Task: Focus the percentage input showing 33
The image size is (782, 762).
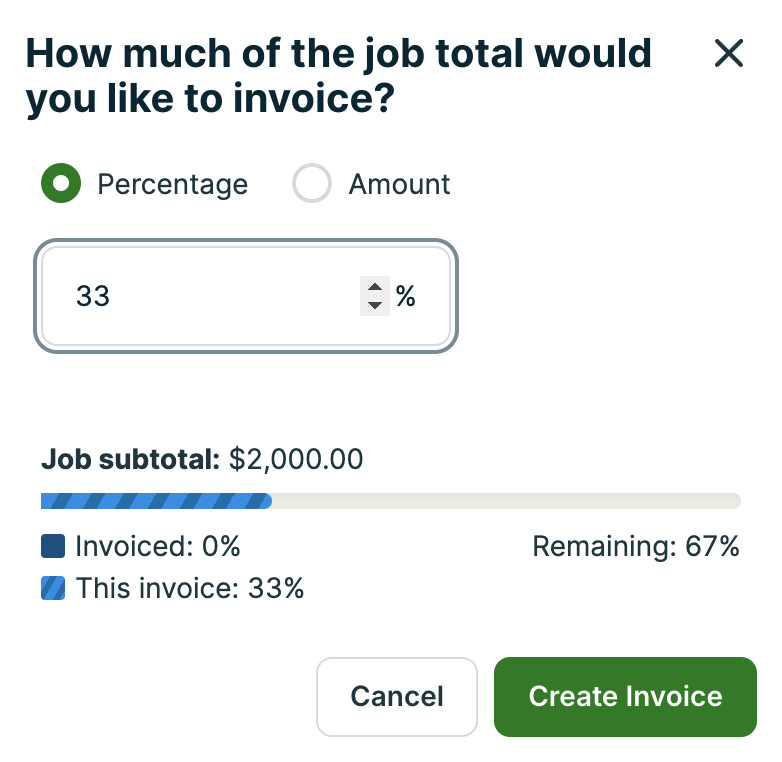Action: [200, 297]
